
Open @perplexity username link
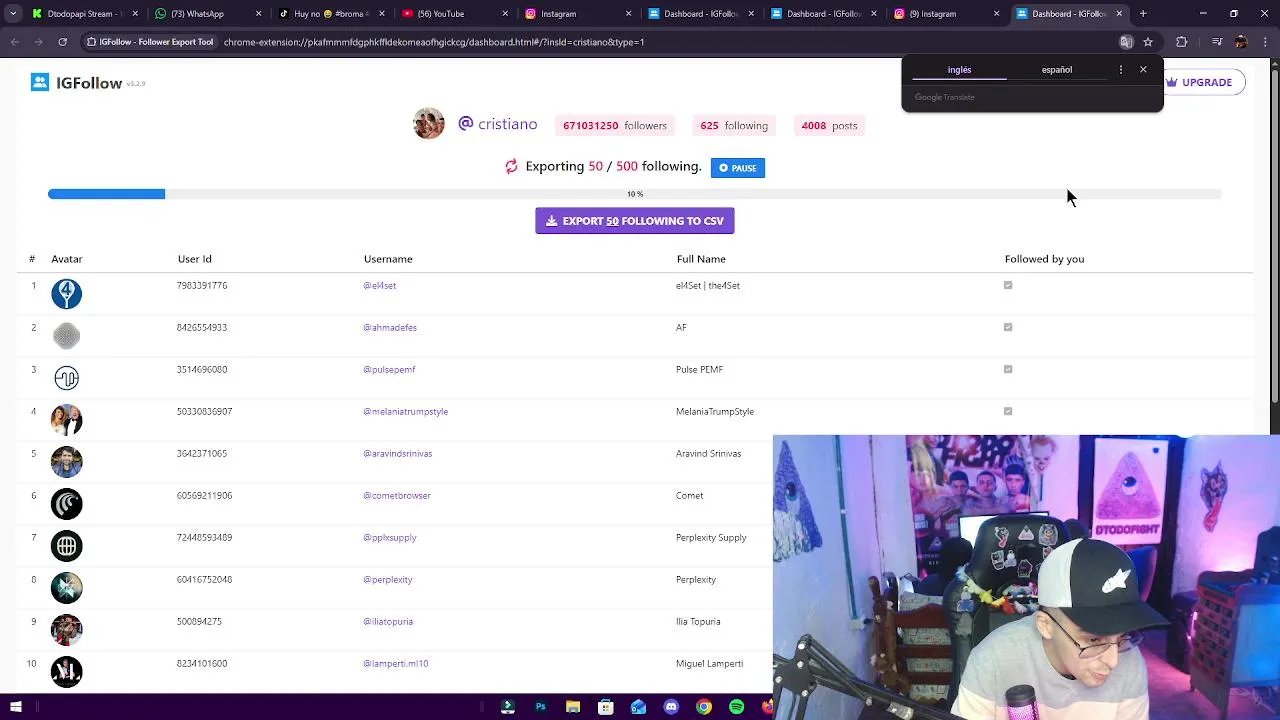(388, 579)
